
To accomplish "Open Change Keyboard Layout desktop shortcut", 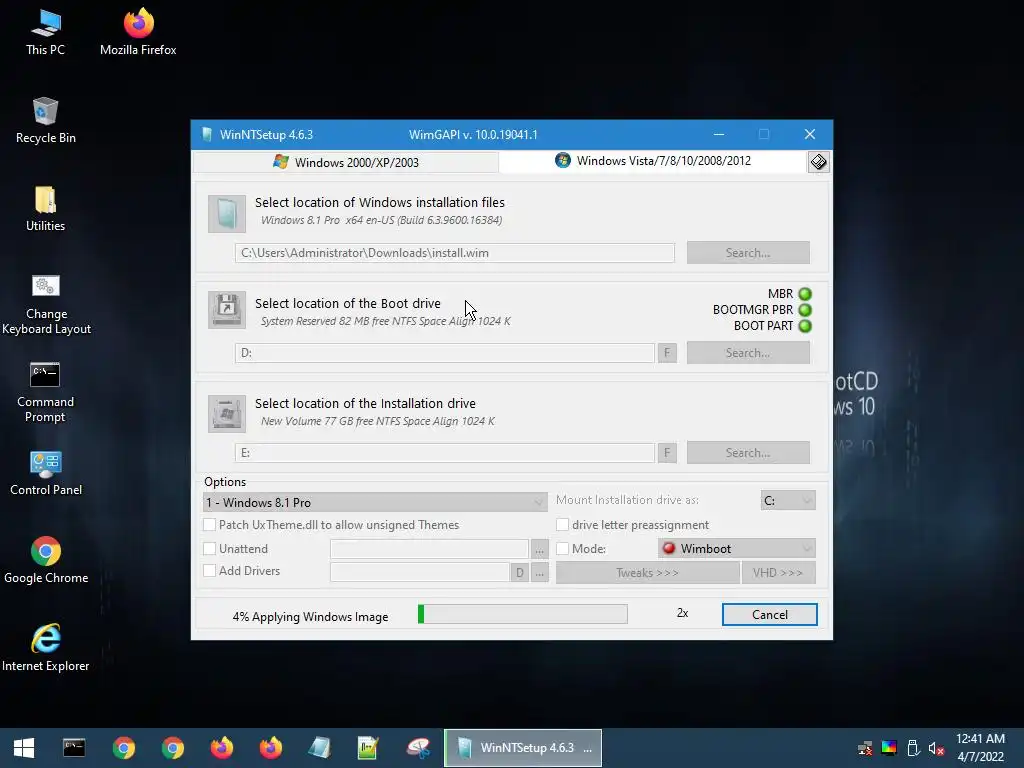I will (x=46, y=304).
